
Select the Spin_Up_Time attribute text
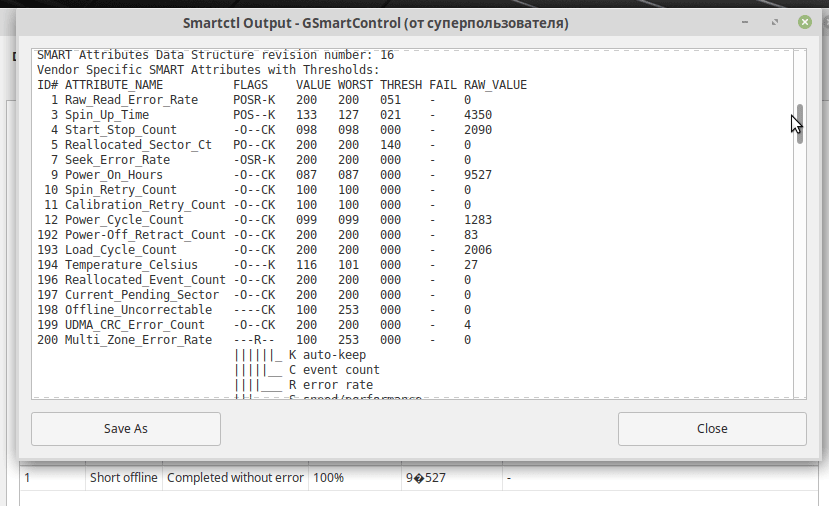[x=107, y=115]
